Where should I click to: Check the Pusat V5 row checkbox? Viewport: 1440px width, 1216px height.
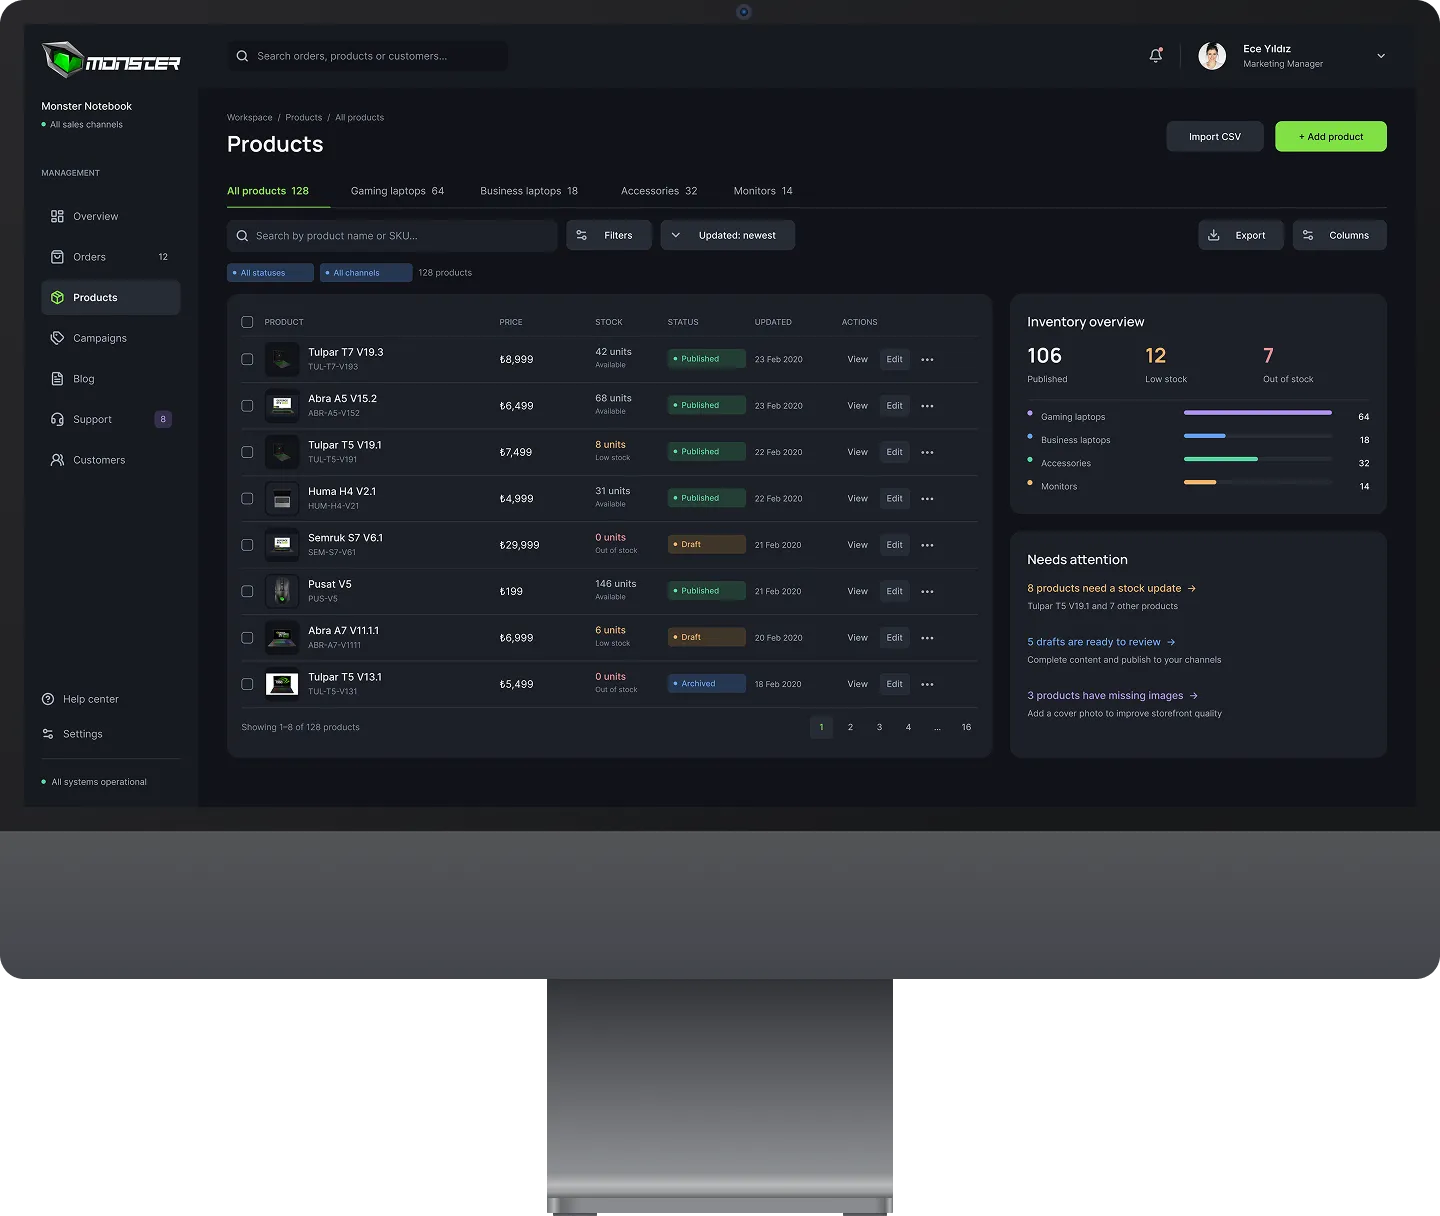(x=247, y=591)
